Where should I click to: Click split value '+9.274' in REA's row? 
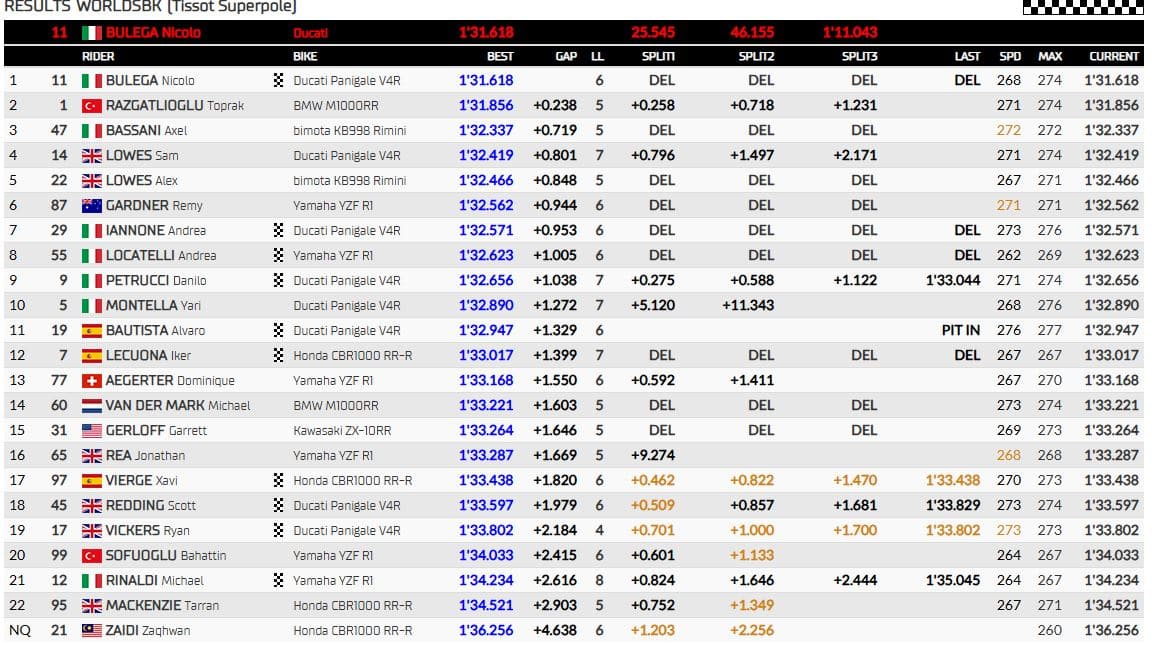653,456
